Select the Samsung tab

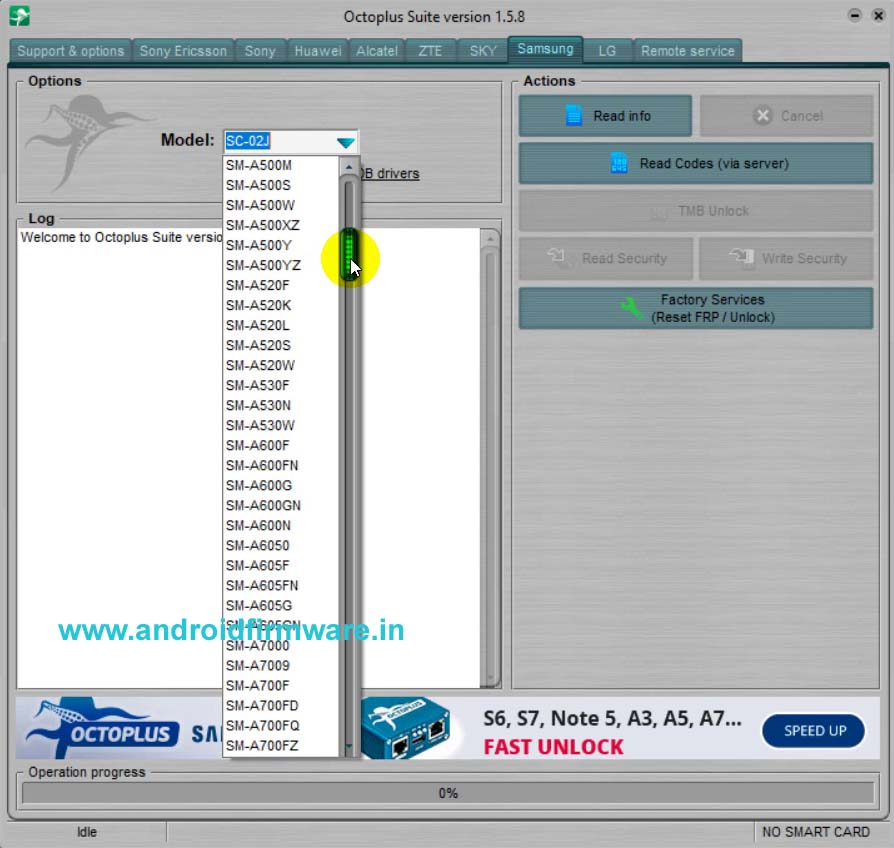pos(545,49)
